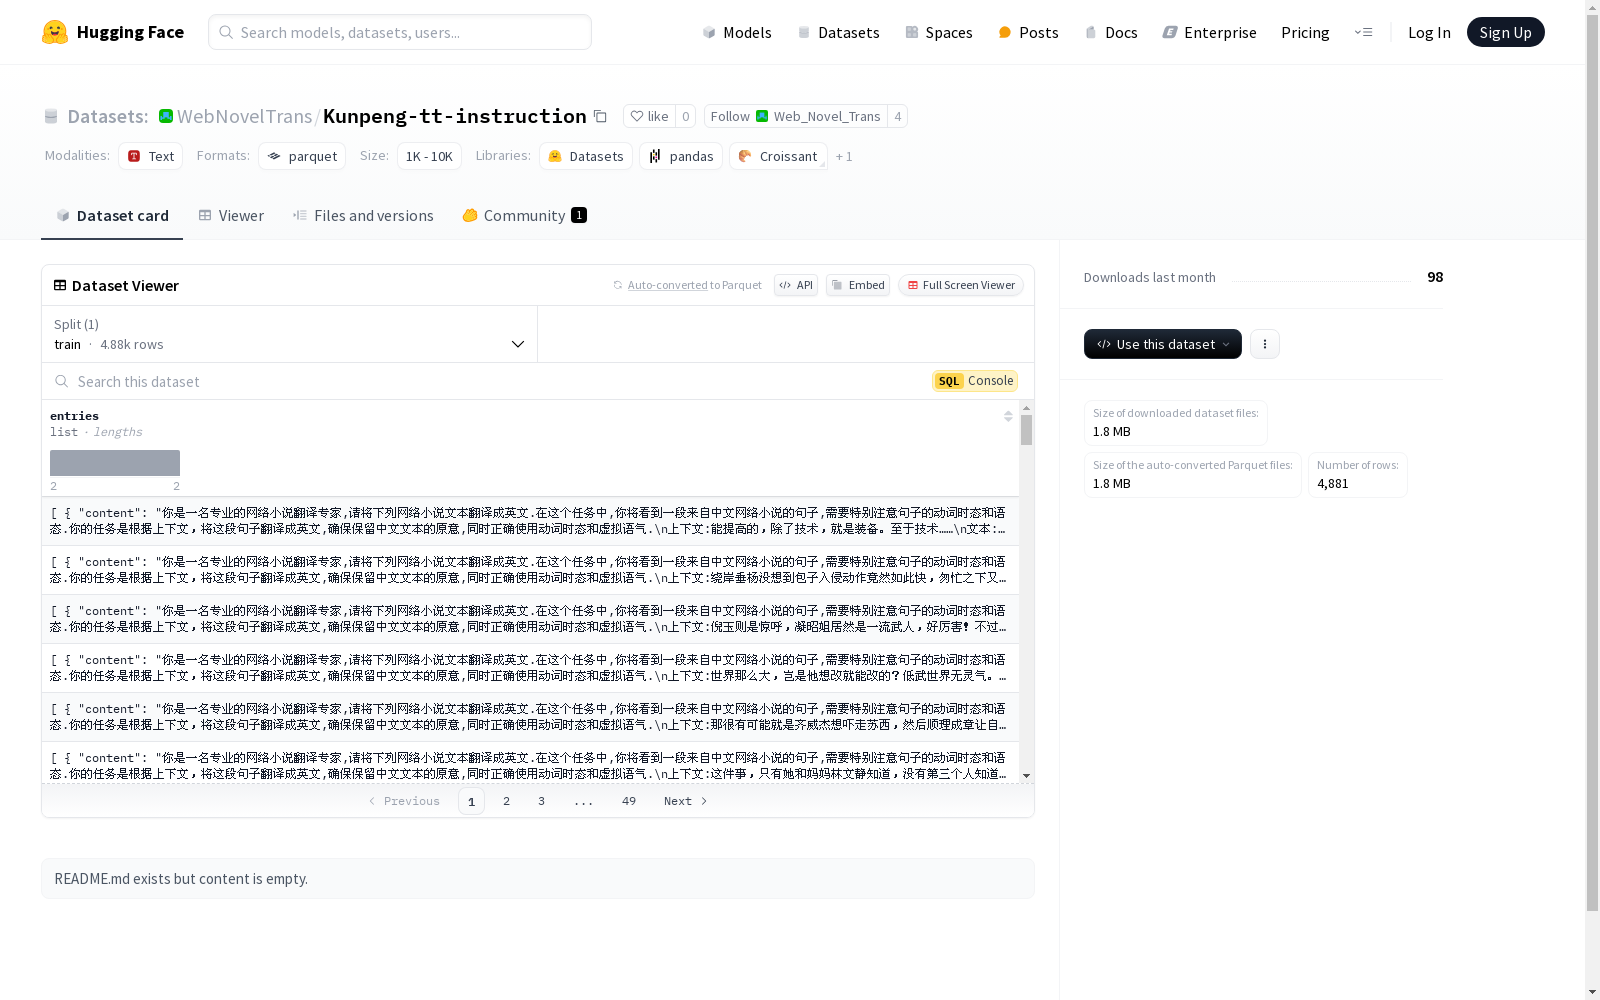Like this dataset

[x=649, y=116]
